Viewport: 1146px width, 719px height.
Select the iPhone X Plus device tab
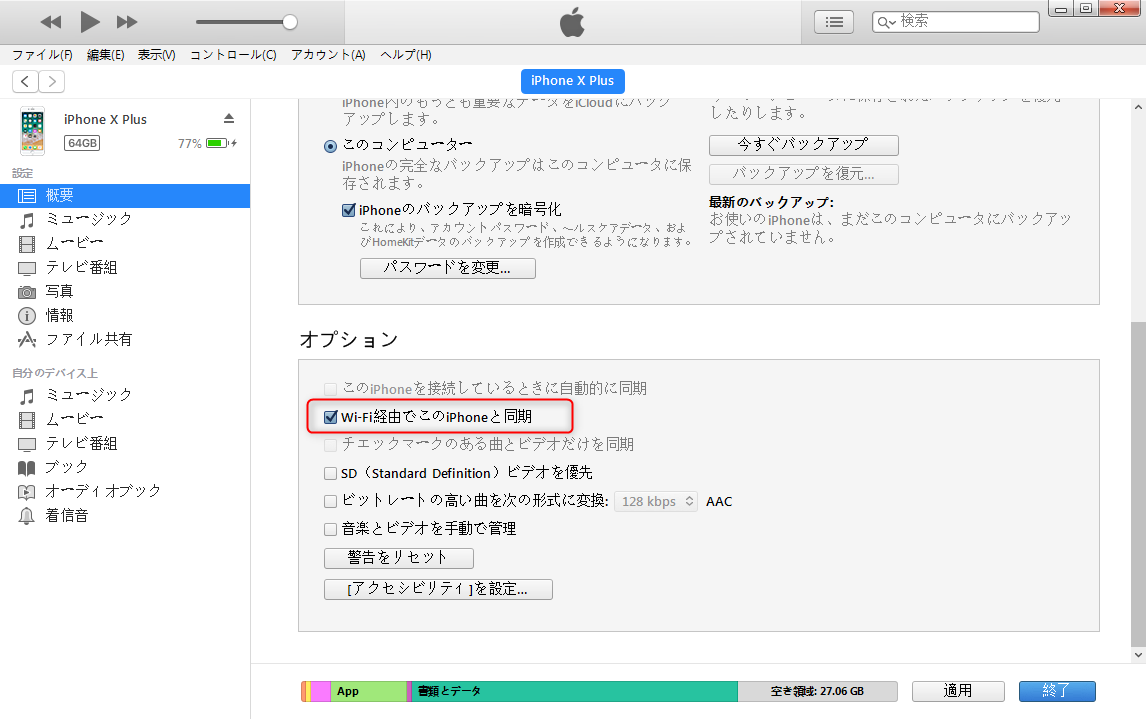click(572, 80)
